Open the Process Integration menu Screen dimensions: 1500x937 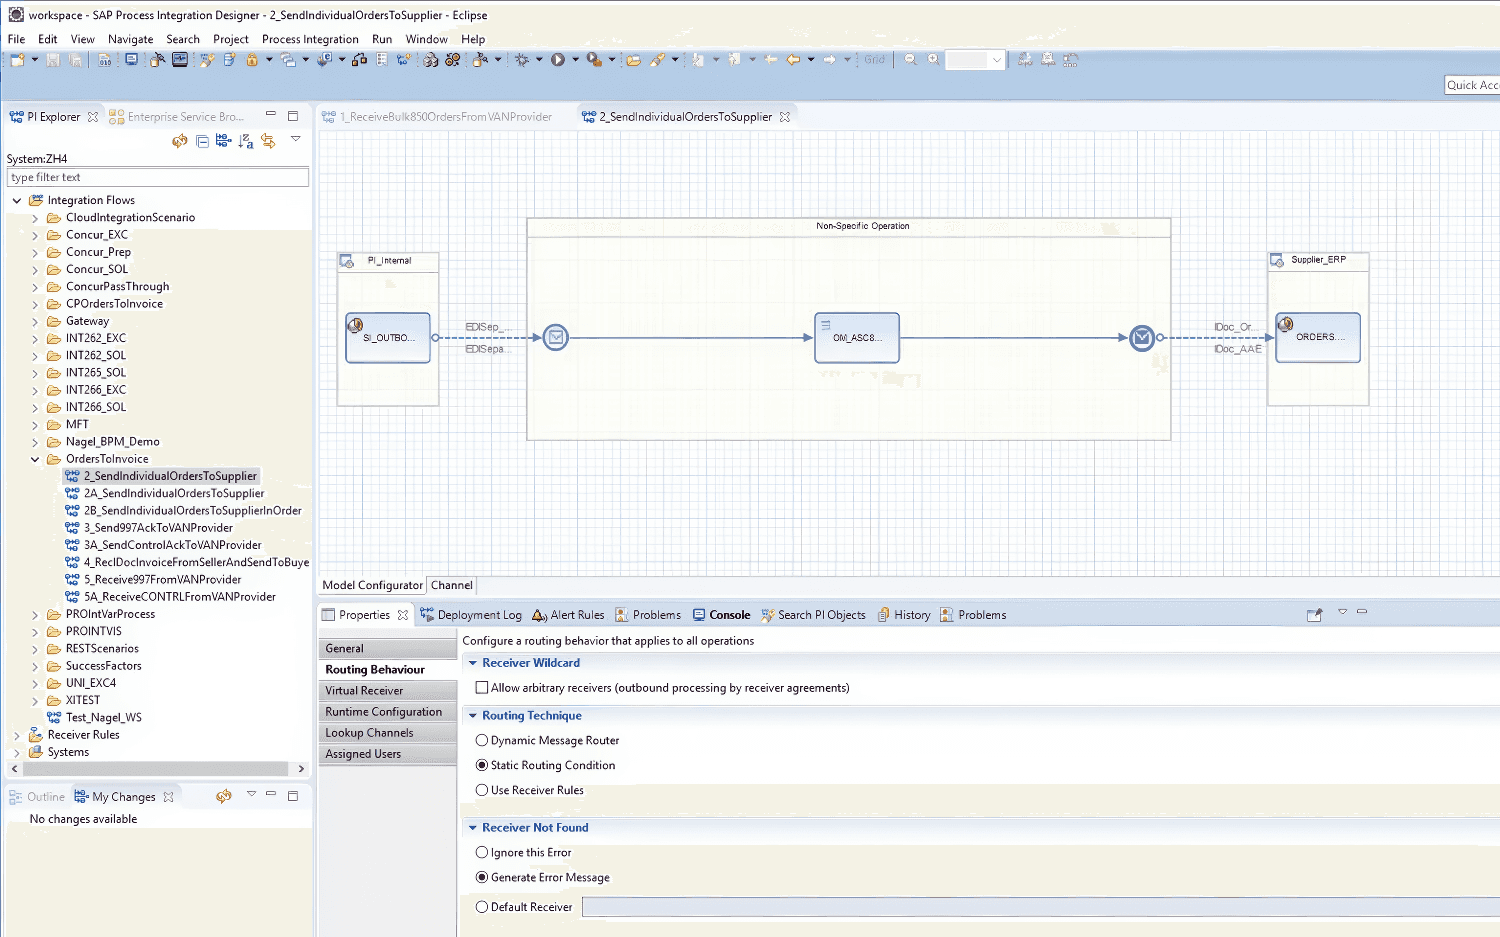tap(310, 39)
